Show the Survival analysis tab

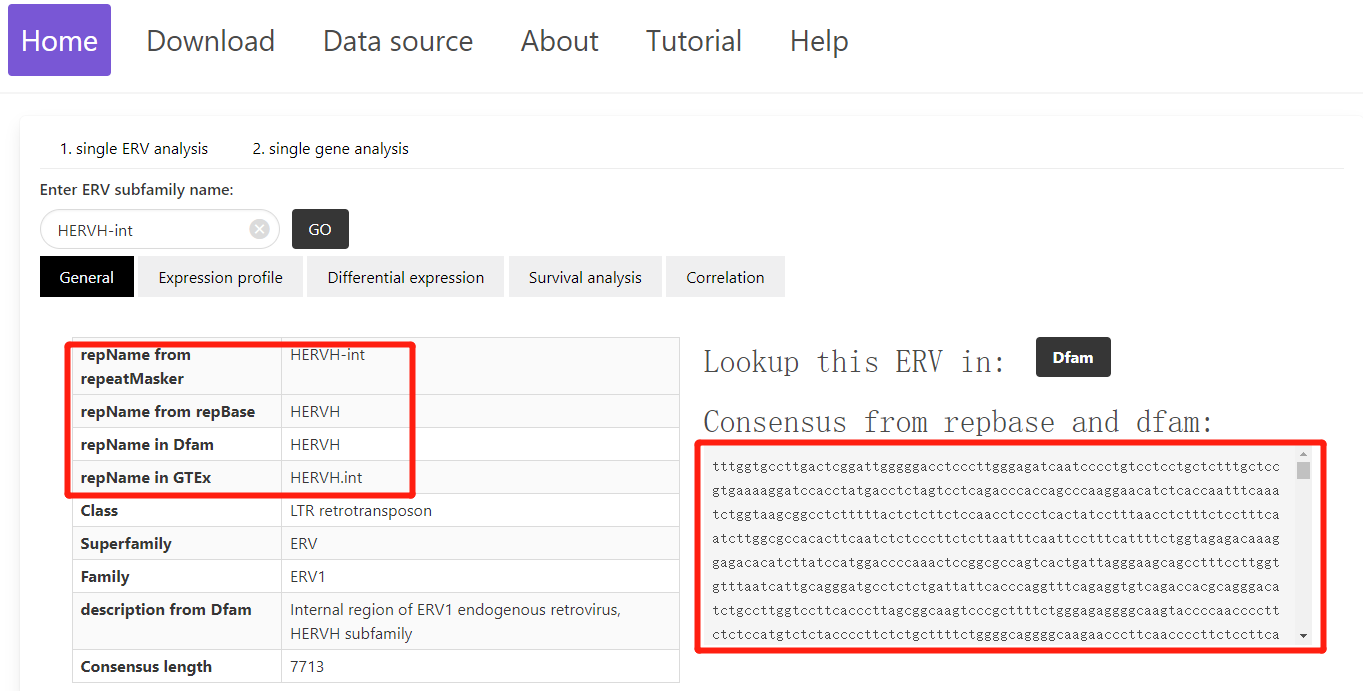(585, 277)
